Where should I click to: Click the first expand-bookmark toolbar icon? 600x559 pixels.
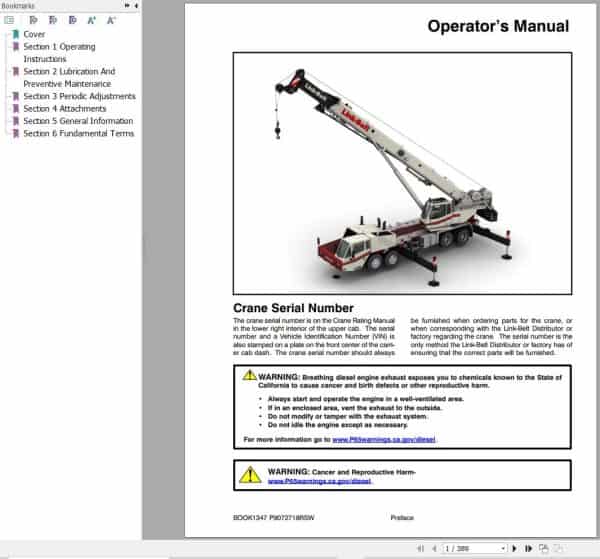click(34, 20)
